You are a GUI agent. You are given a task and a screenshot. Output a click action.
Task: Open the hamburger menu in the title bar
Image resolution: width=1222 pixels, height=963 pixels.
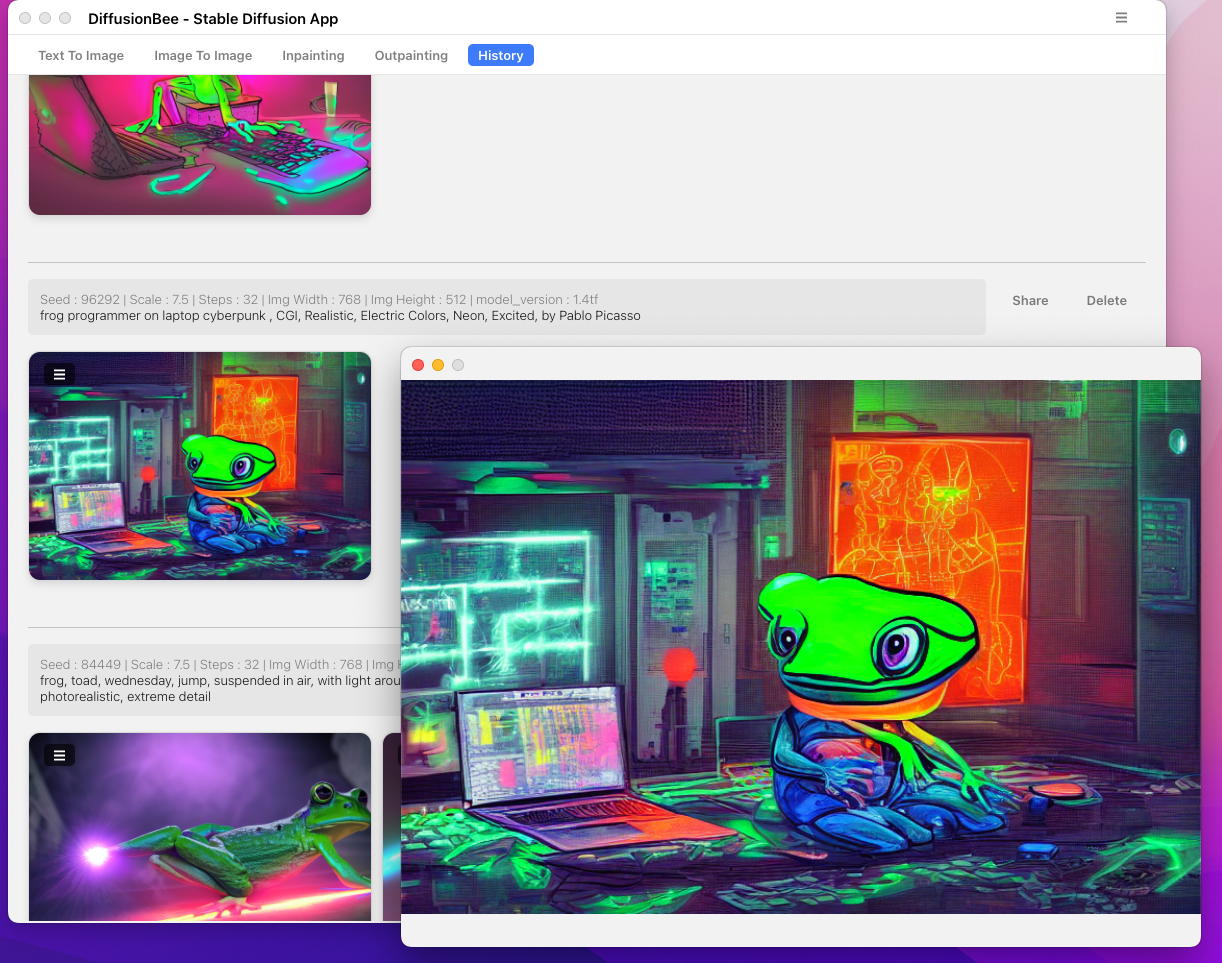tap(1121, 18)
